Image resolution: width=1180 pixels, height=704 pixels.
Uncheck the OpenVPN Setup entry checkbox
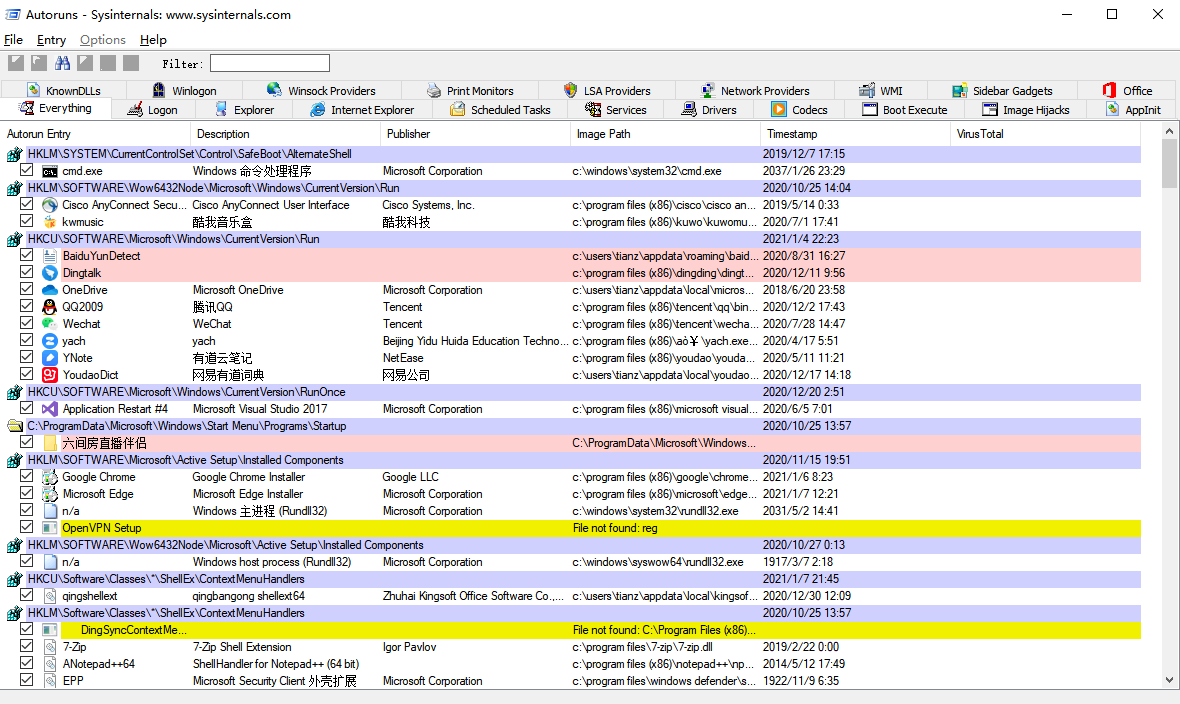point(26,527)
